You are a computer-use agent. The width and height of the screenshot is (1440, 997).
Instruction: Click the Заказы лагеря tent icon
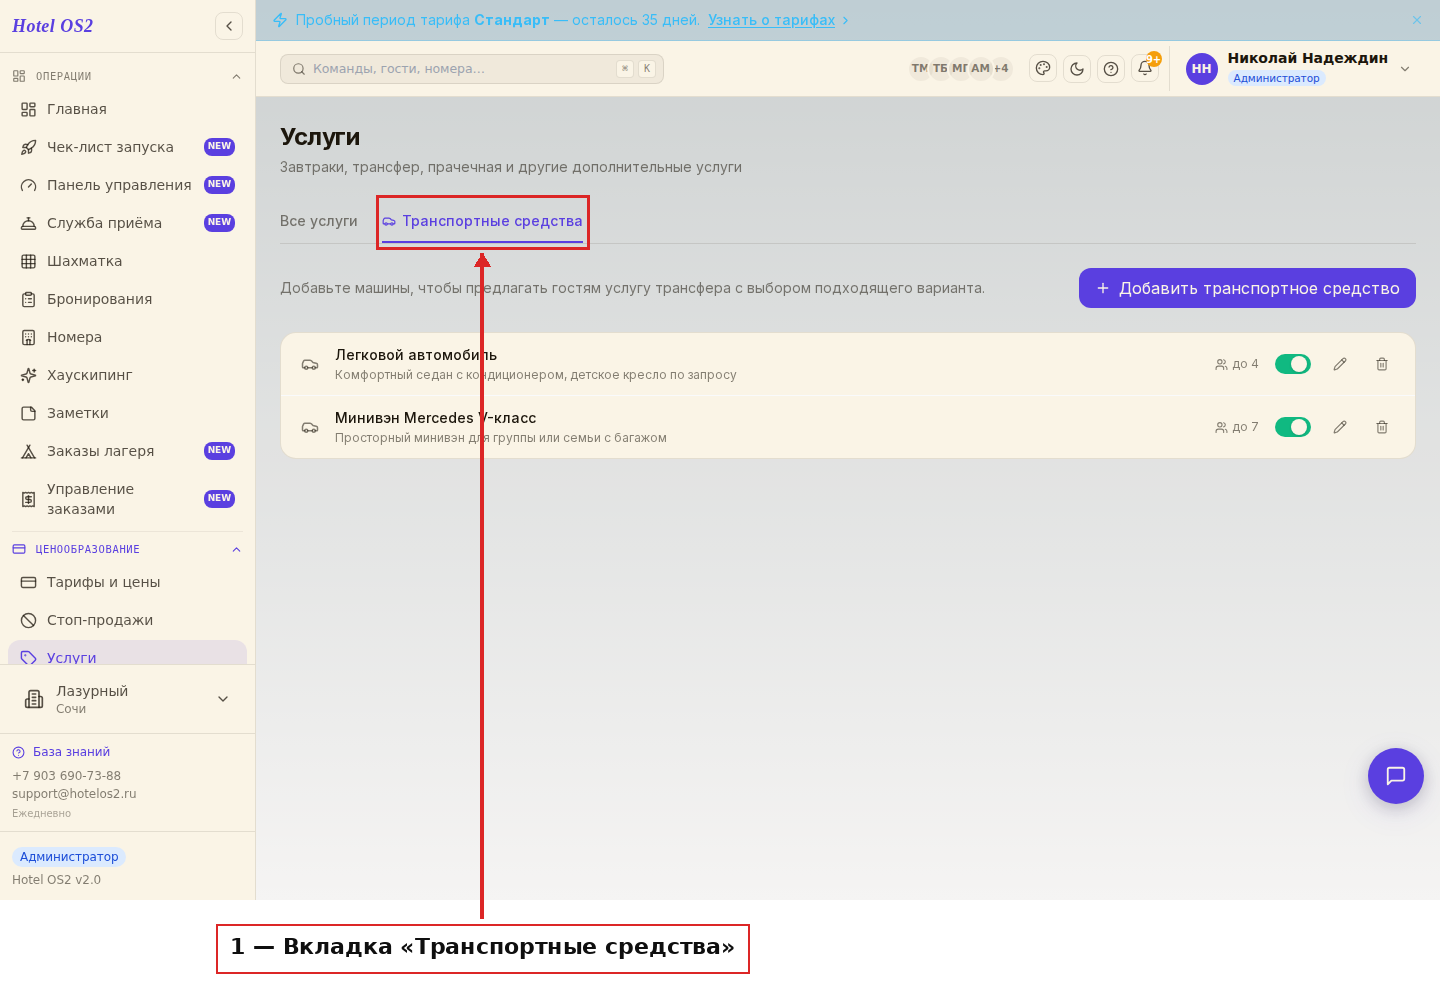click(29, 451)
